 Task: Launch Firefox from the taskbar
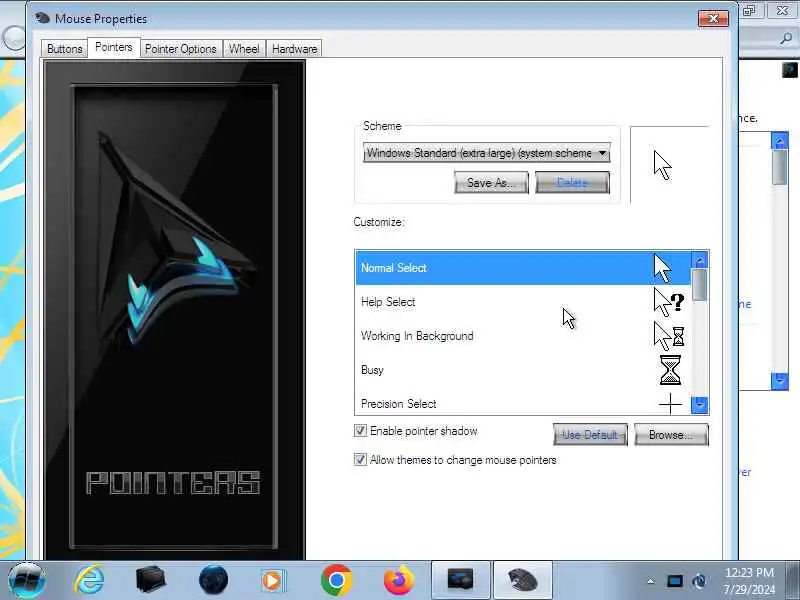coord(398,580)
